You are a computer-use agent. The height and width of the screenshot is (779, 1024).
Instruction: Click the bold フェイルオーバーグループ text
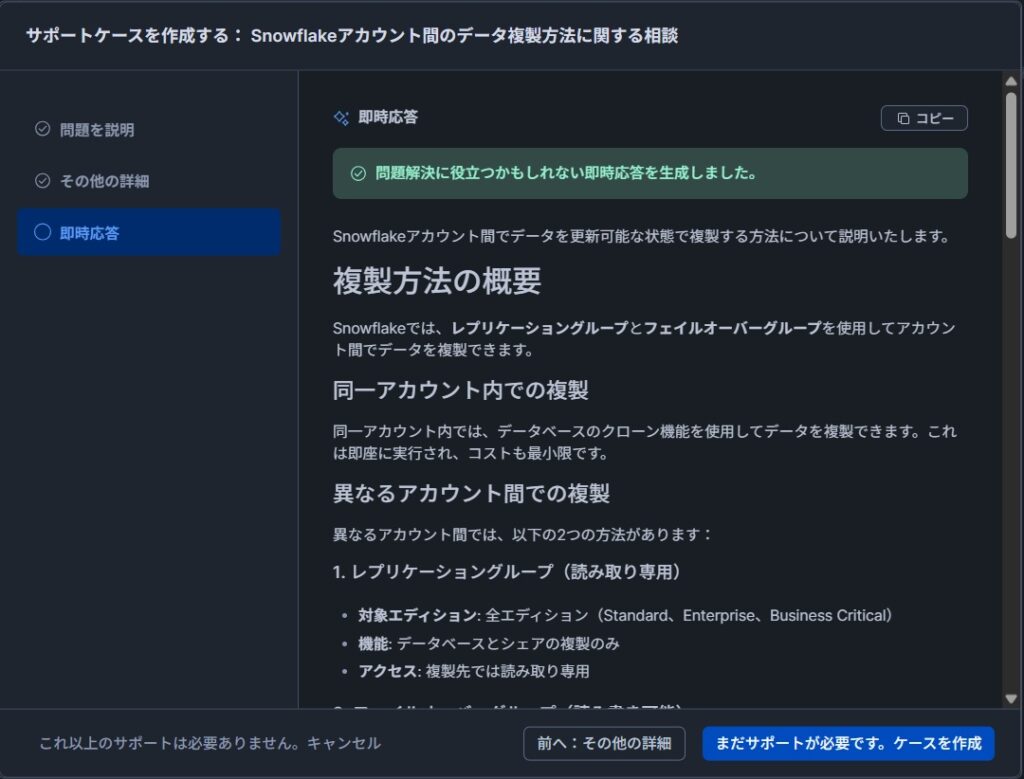point(732,328)
